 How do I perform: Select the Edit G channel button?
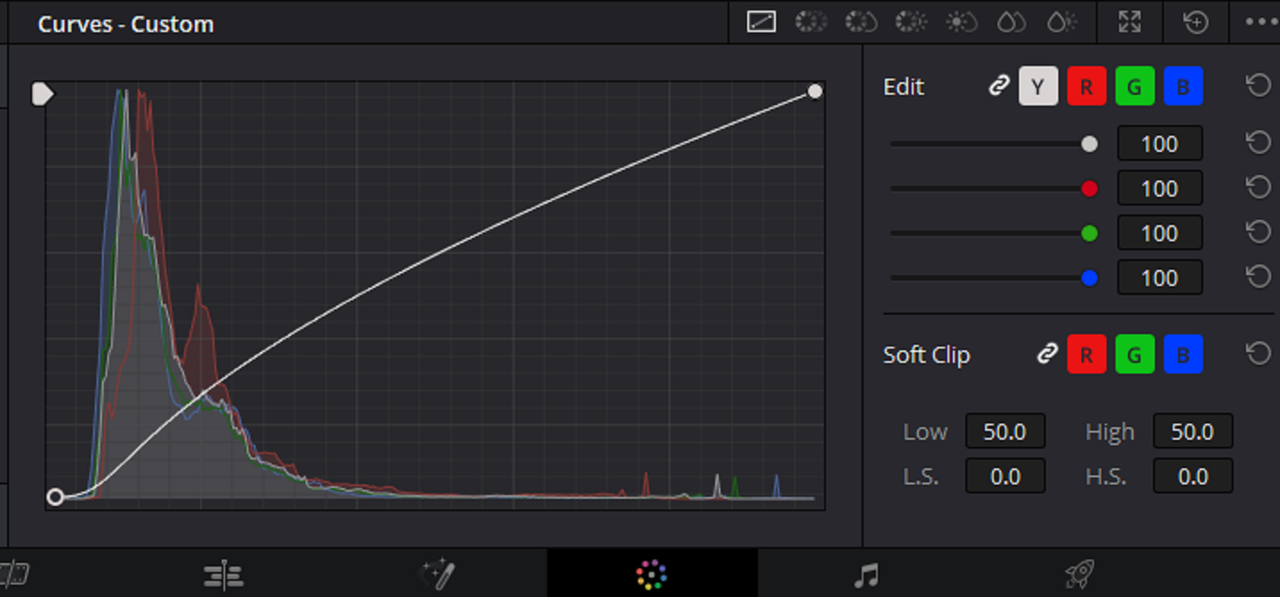1134,87
